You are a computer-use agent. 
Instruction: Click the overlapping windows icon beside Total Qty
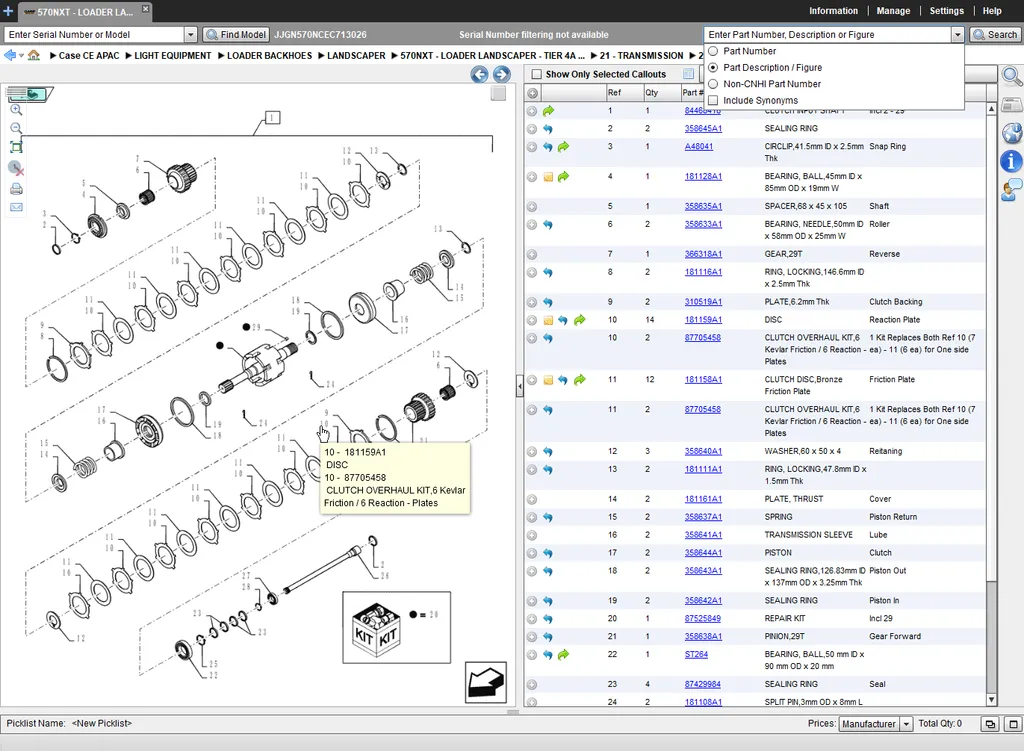coord(991,724)
